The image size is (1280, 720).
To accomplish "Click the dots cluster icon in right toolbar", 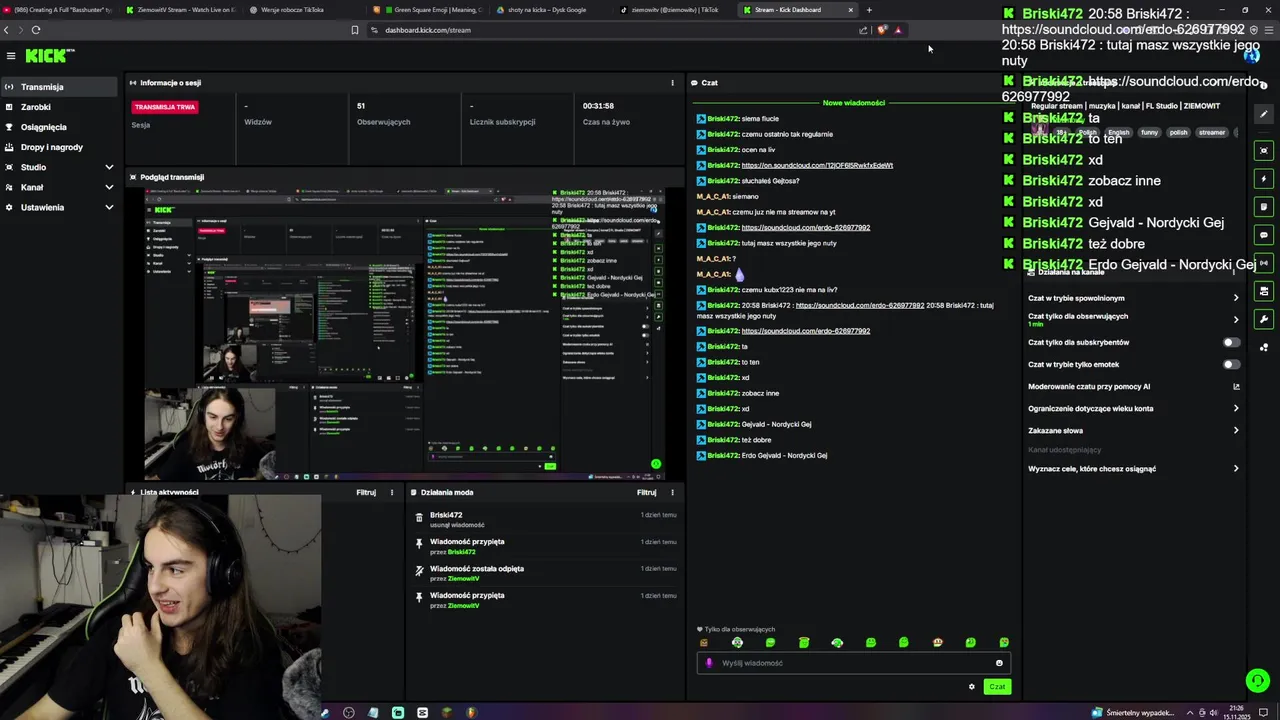I will [x=1264, y=347].
